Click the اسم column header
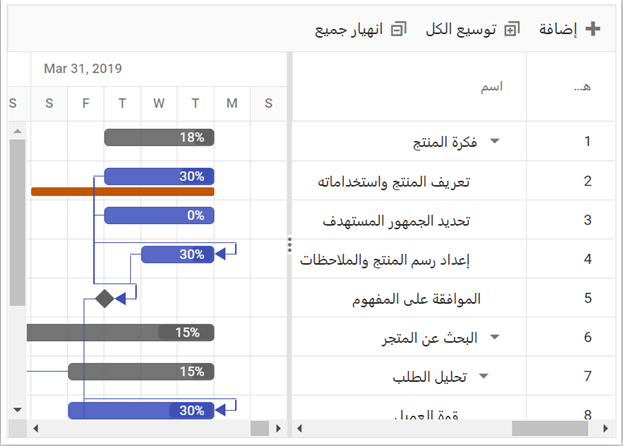Viewport: 623px width, 446px height. (x=490, y=87)
